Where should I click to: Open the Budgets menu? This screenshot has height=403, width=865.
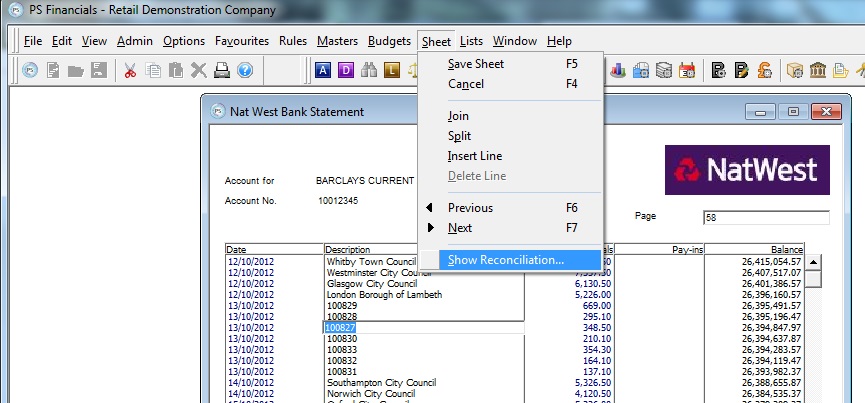(389, 41)
